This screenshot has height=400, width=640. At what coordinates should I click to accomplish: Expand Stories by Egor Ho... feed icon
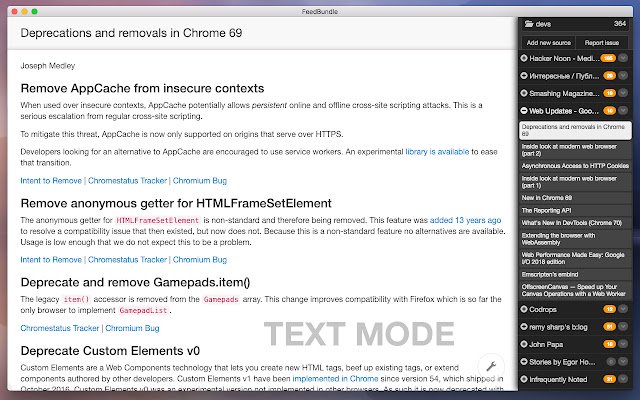point(524,362)
